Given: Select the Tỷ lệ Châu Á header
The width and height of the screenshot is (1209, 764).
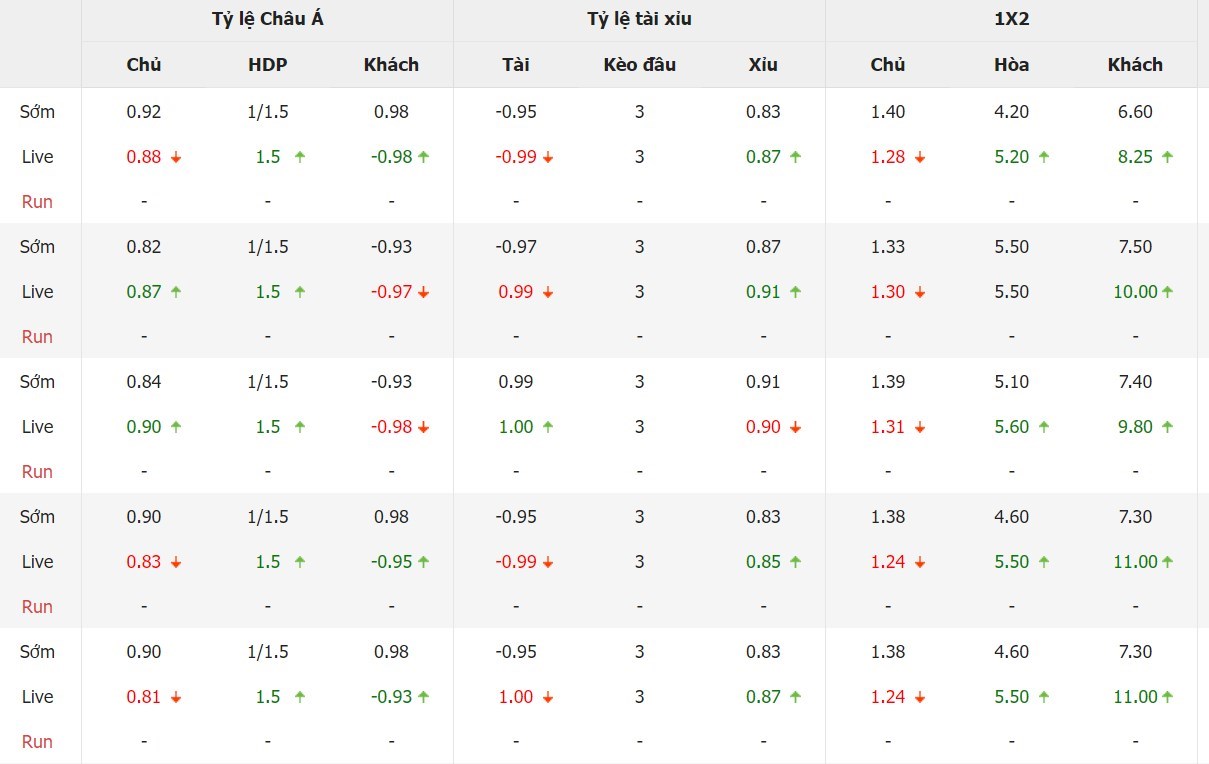Looking at the screenshot, I should point(267,20).
